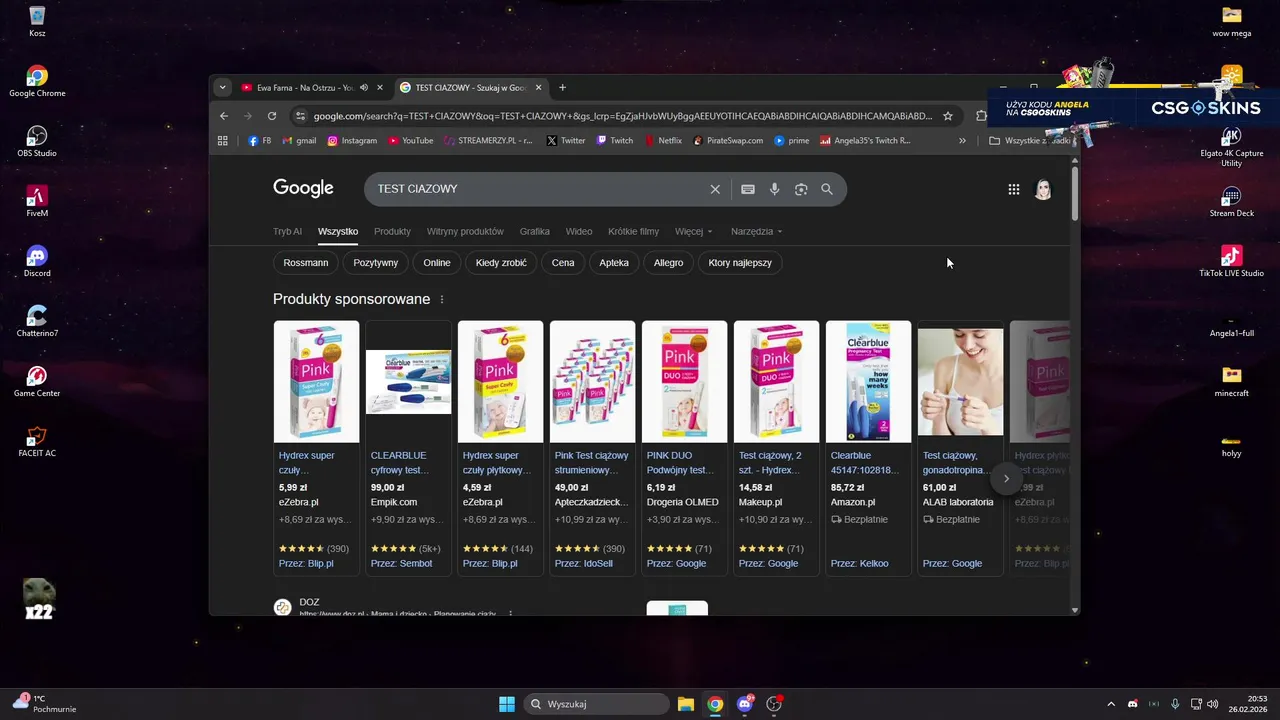The height and width of the screenshot is (720, 1280).
Task: Click the taskbar microphone tray icon
Action: pyautogui.click(x=1175, y=704)
